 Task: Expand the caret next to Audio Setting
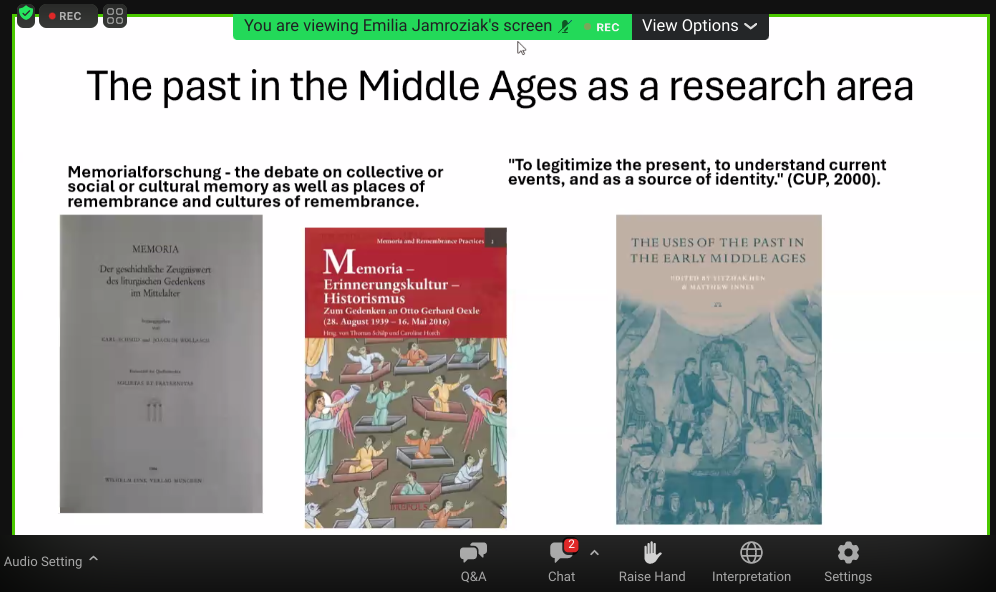click(x=94, y=560)
